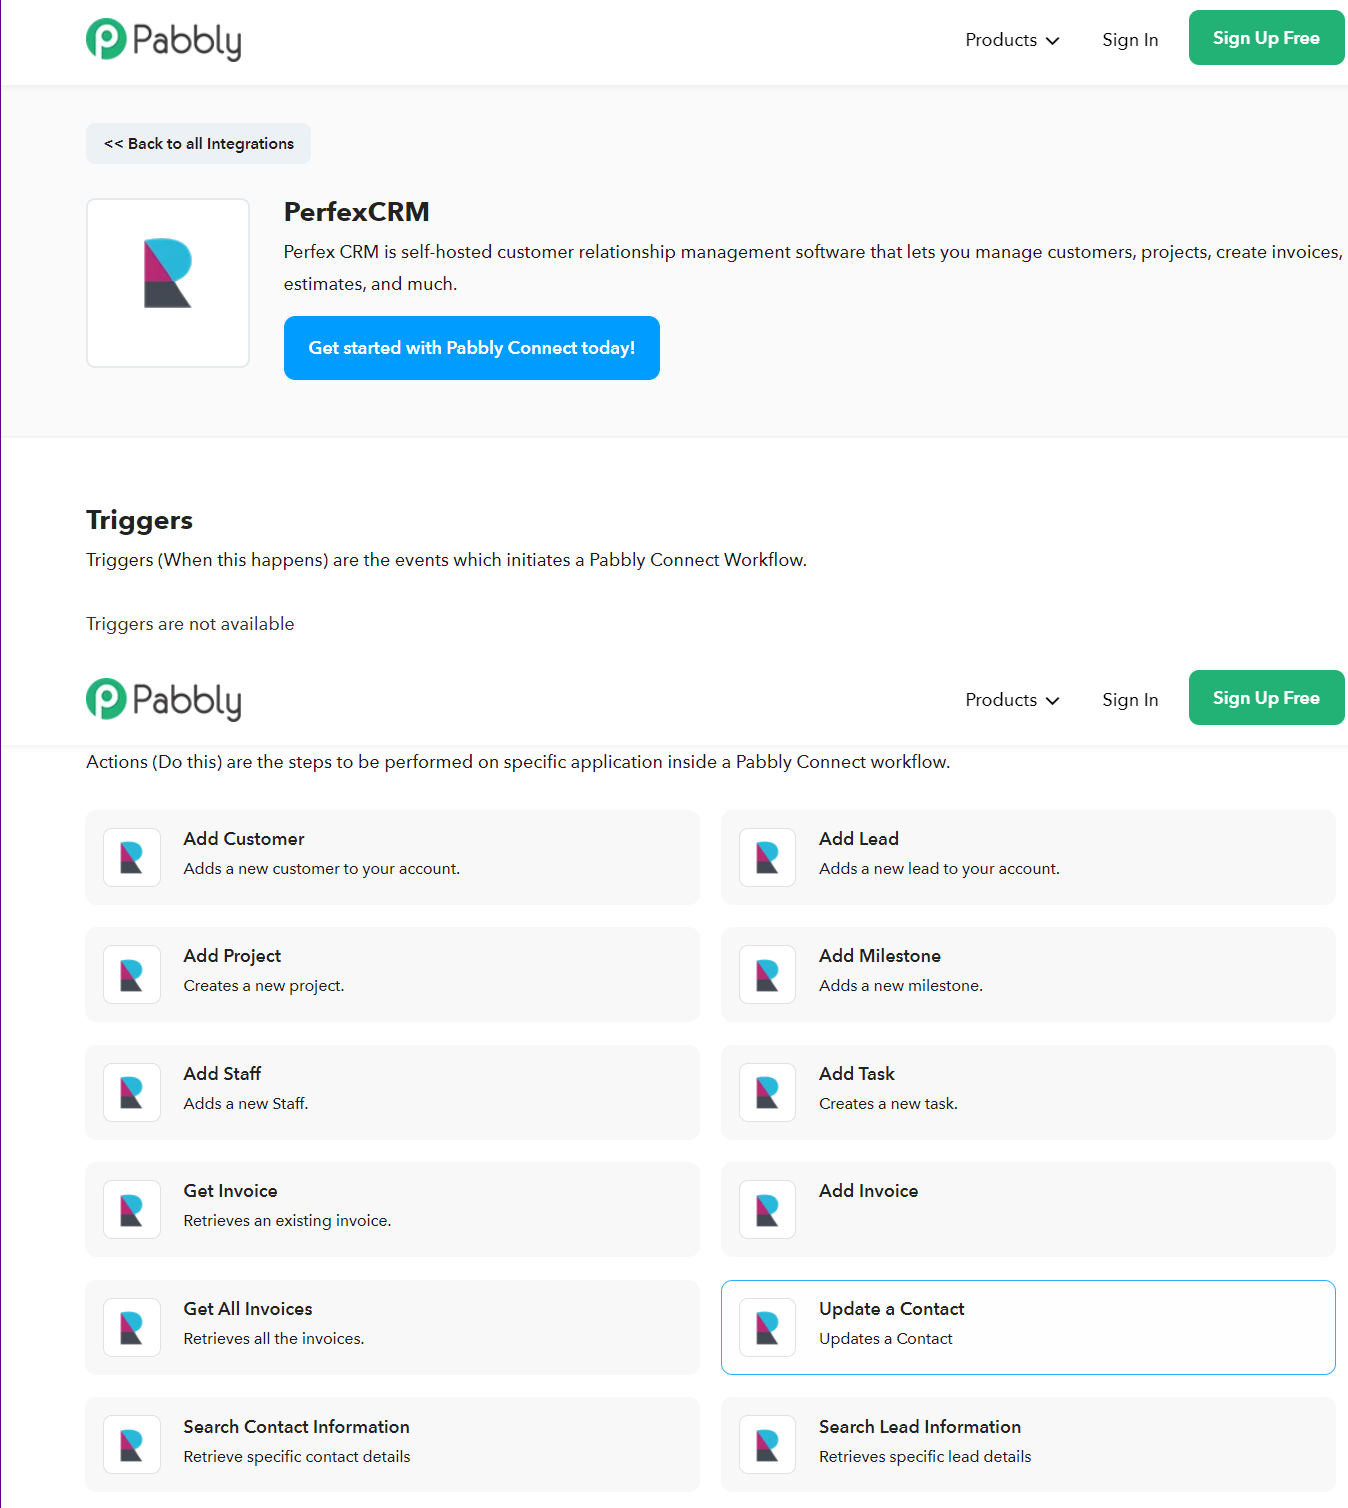This screenshot has width=1348, height=1508.
Task: Click the Get All Invoices action icon
Action: pyautogui.click(x=132, y=1327)
